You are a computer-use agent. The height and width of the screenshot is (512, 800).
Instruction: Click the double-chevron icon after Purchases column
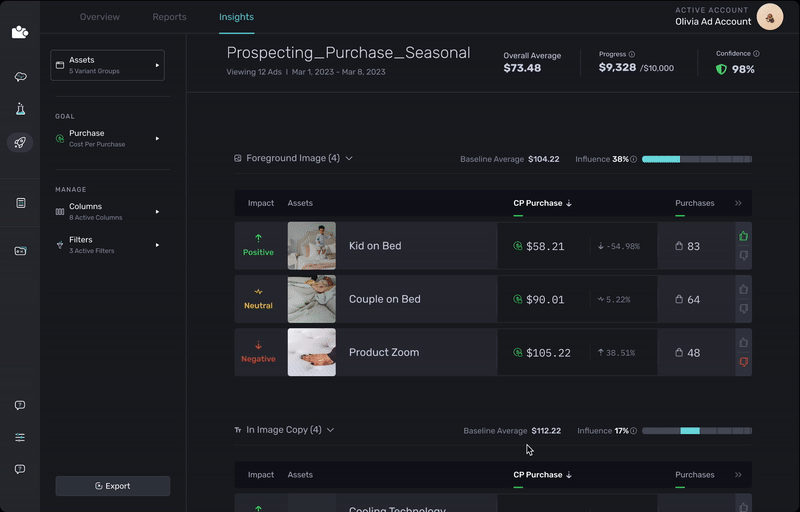(x=738, y=203)
